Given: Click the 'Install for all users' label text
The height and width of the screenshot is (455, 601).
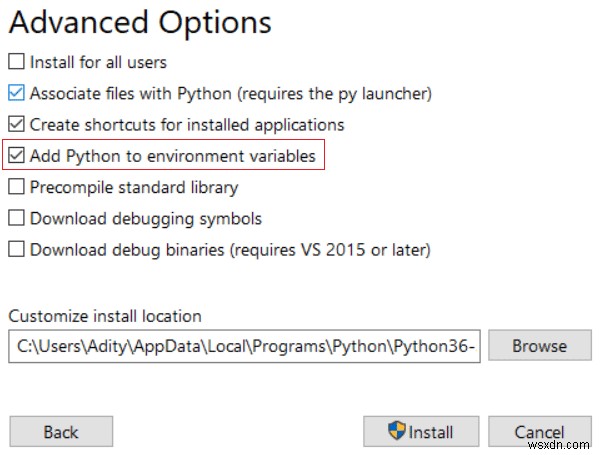Looking at the screenshot, I should coord(98,62).
